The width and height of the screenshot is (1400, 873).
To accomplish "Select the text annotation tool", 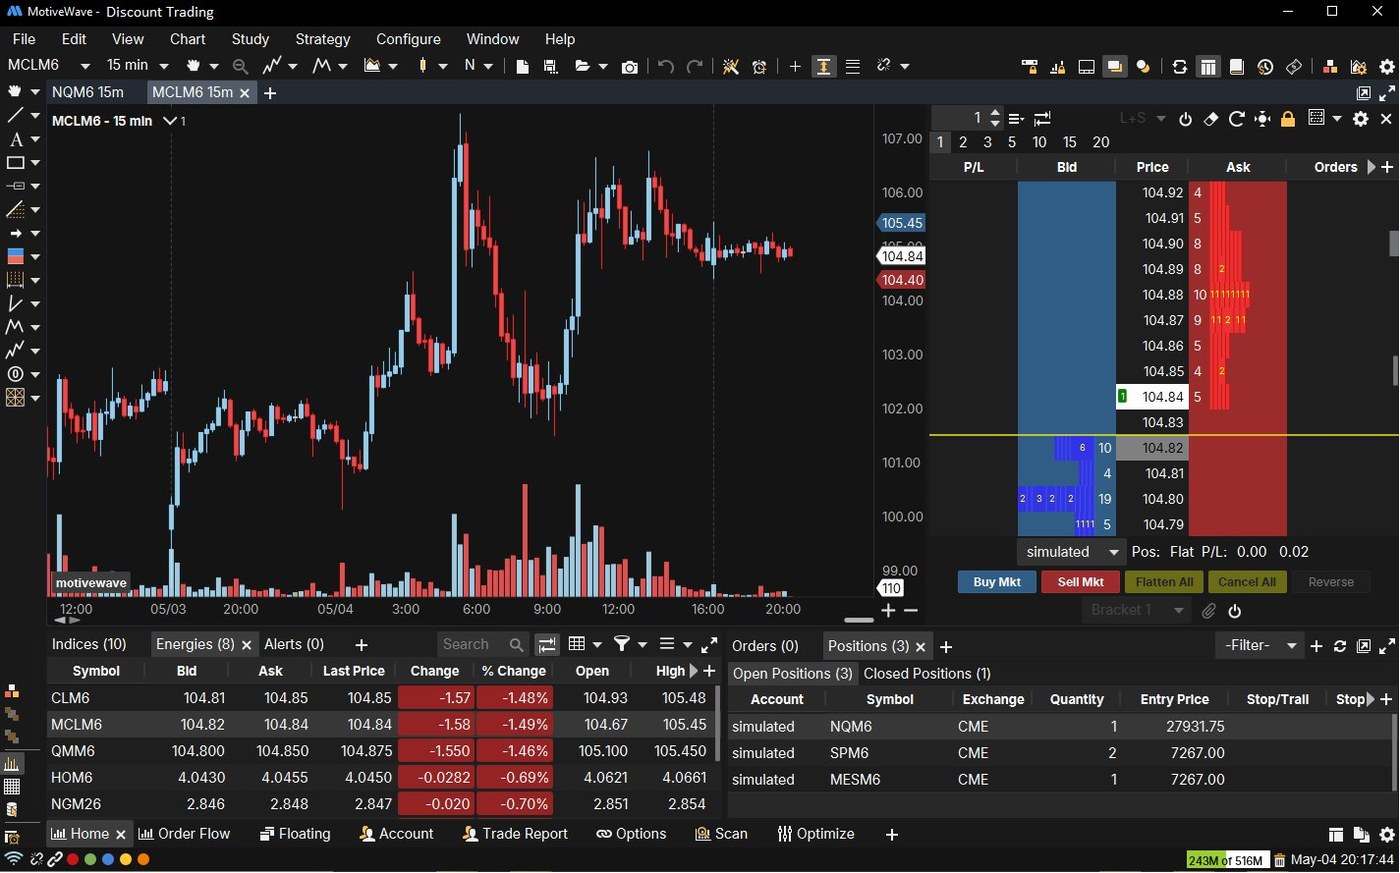I will pyautogui.click(x=16, y=139).
